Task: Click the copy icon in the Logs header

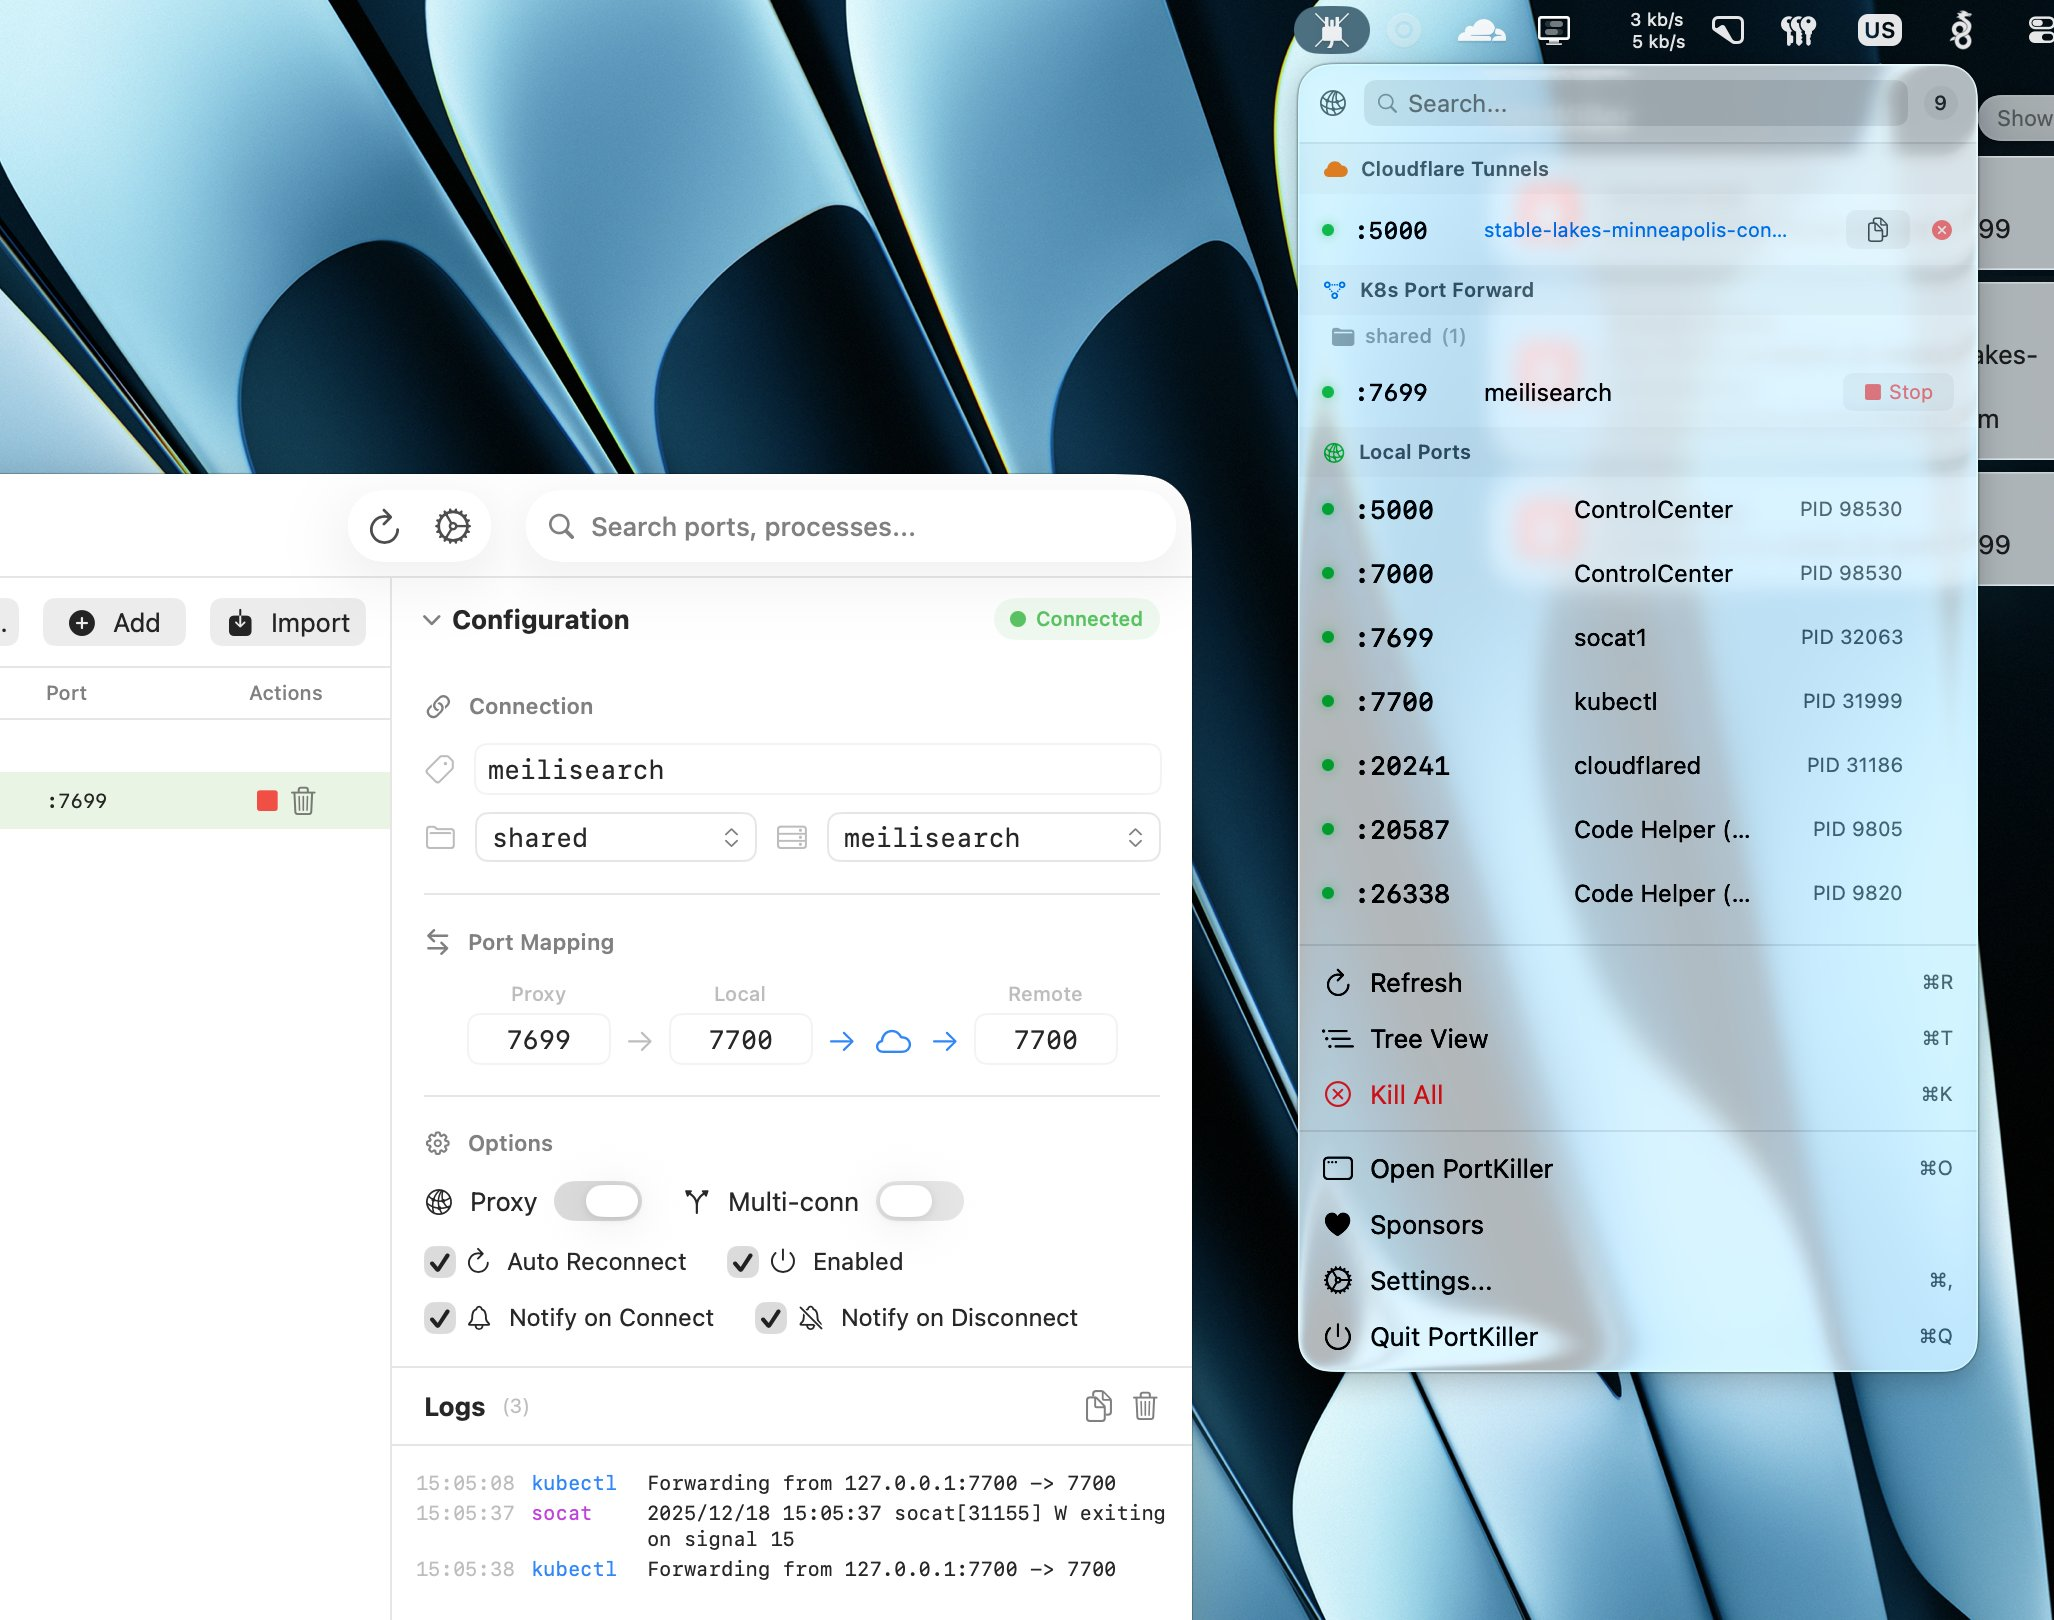Action: 1098,1406
